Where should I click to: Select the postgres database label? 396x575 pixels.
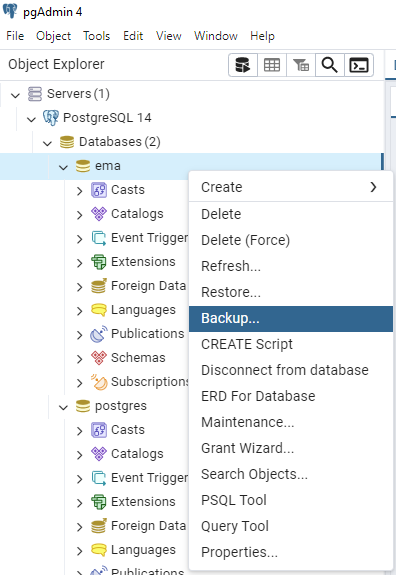[x=121, y=406]
